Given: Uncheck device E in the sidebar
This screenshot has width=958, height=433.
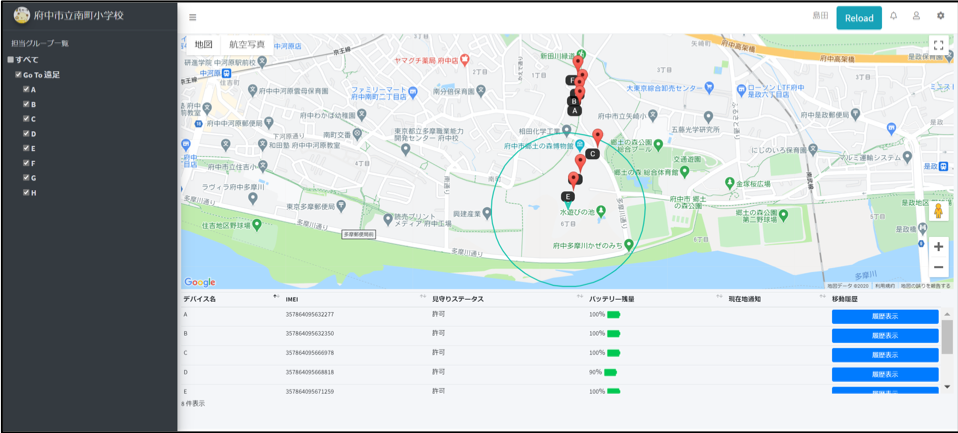Looking at the screenshot, I should [x=26, y=148].
